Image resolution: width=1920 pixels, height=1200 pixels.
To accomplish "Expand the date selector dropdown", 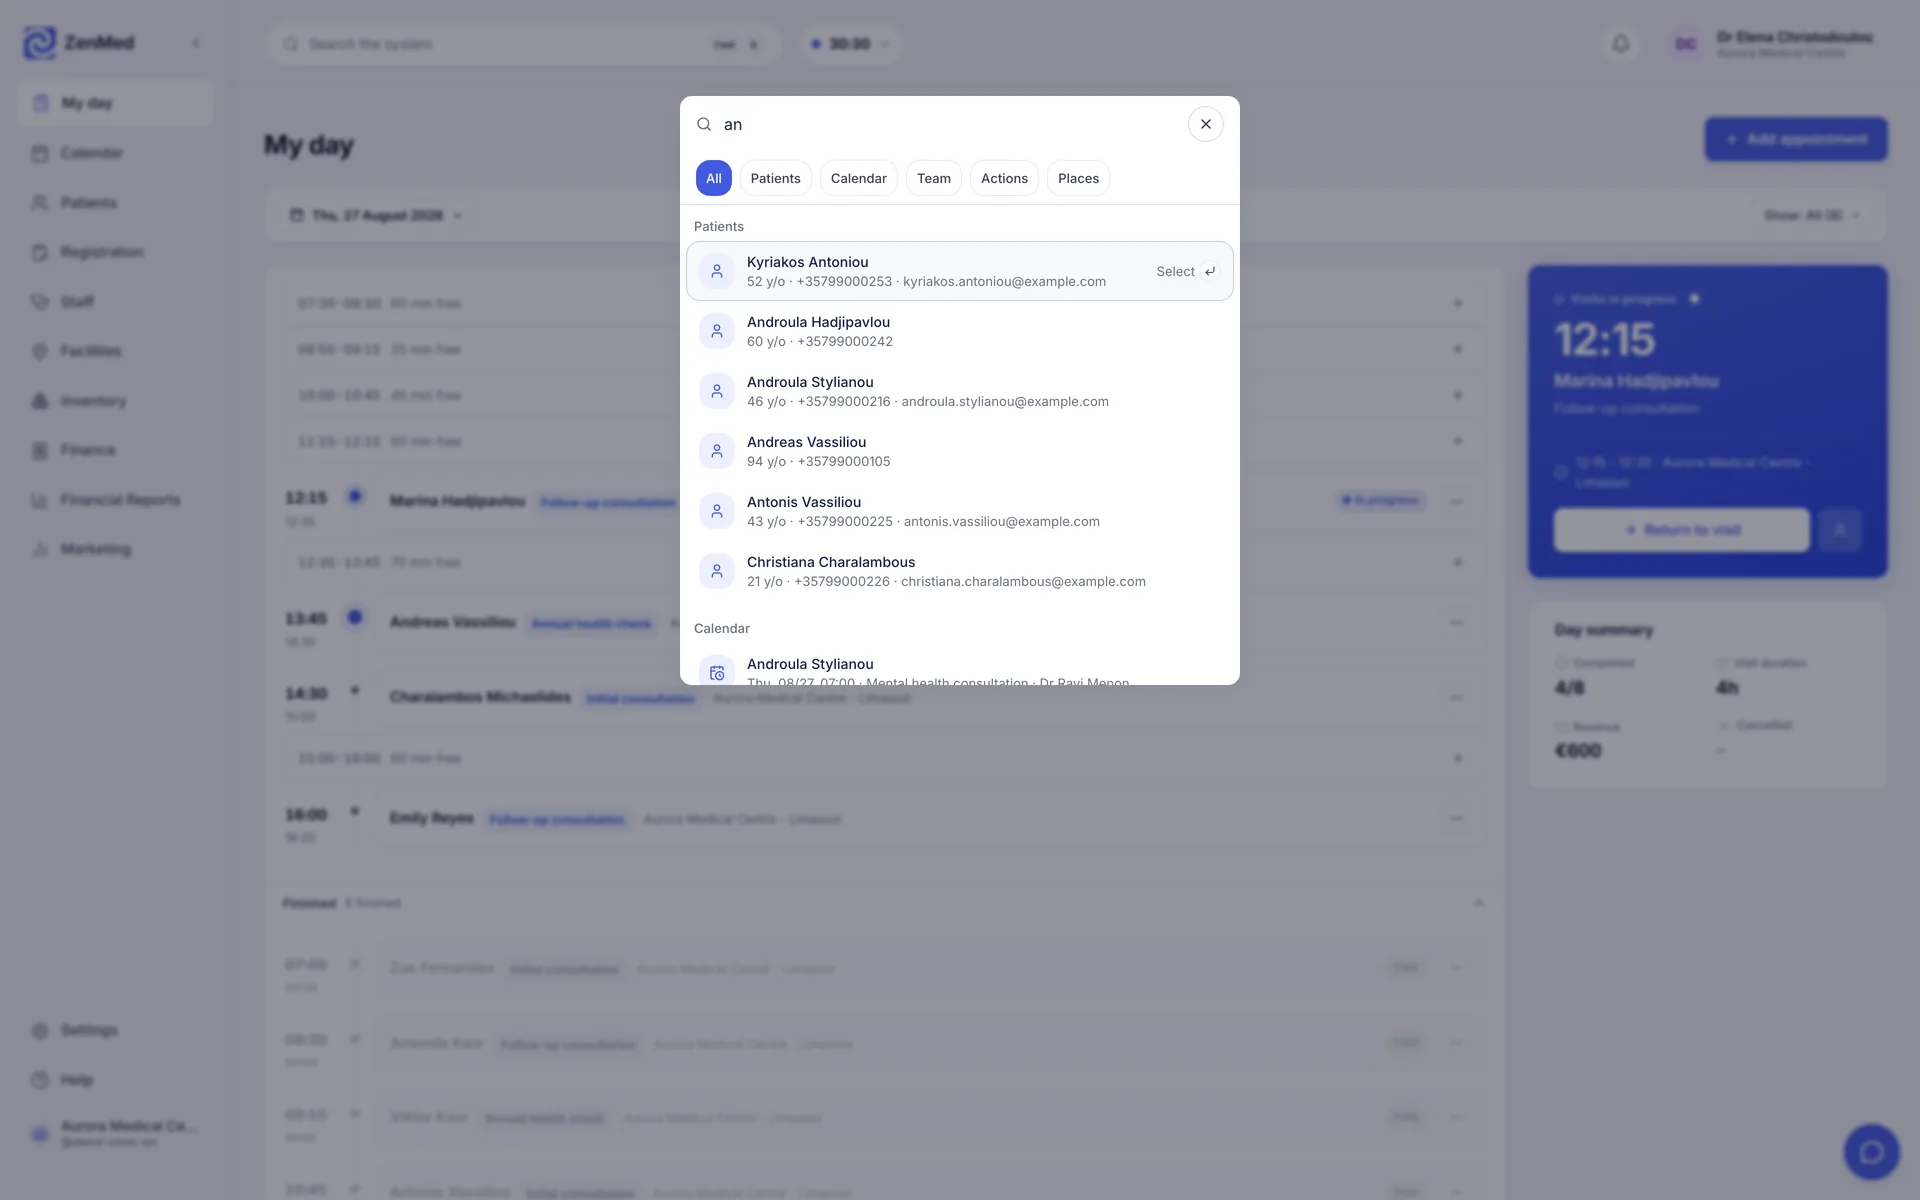I will click(x=376, y=215).
